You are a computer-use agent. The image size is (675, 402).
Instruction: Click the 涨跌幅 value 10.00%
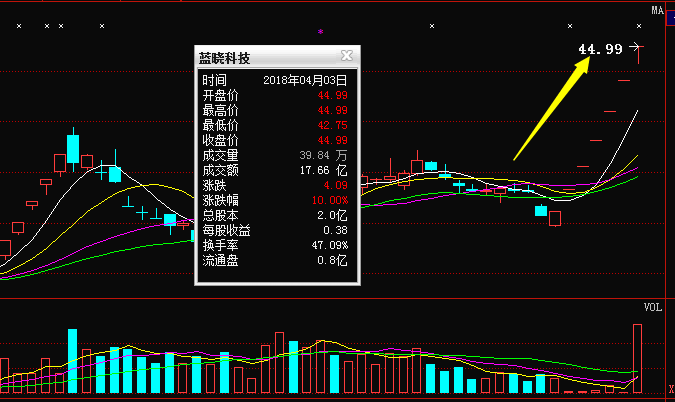click(x=329, y=200)
